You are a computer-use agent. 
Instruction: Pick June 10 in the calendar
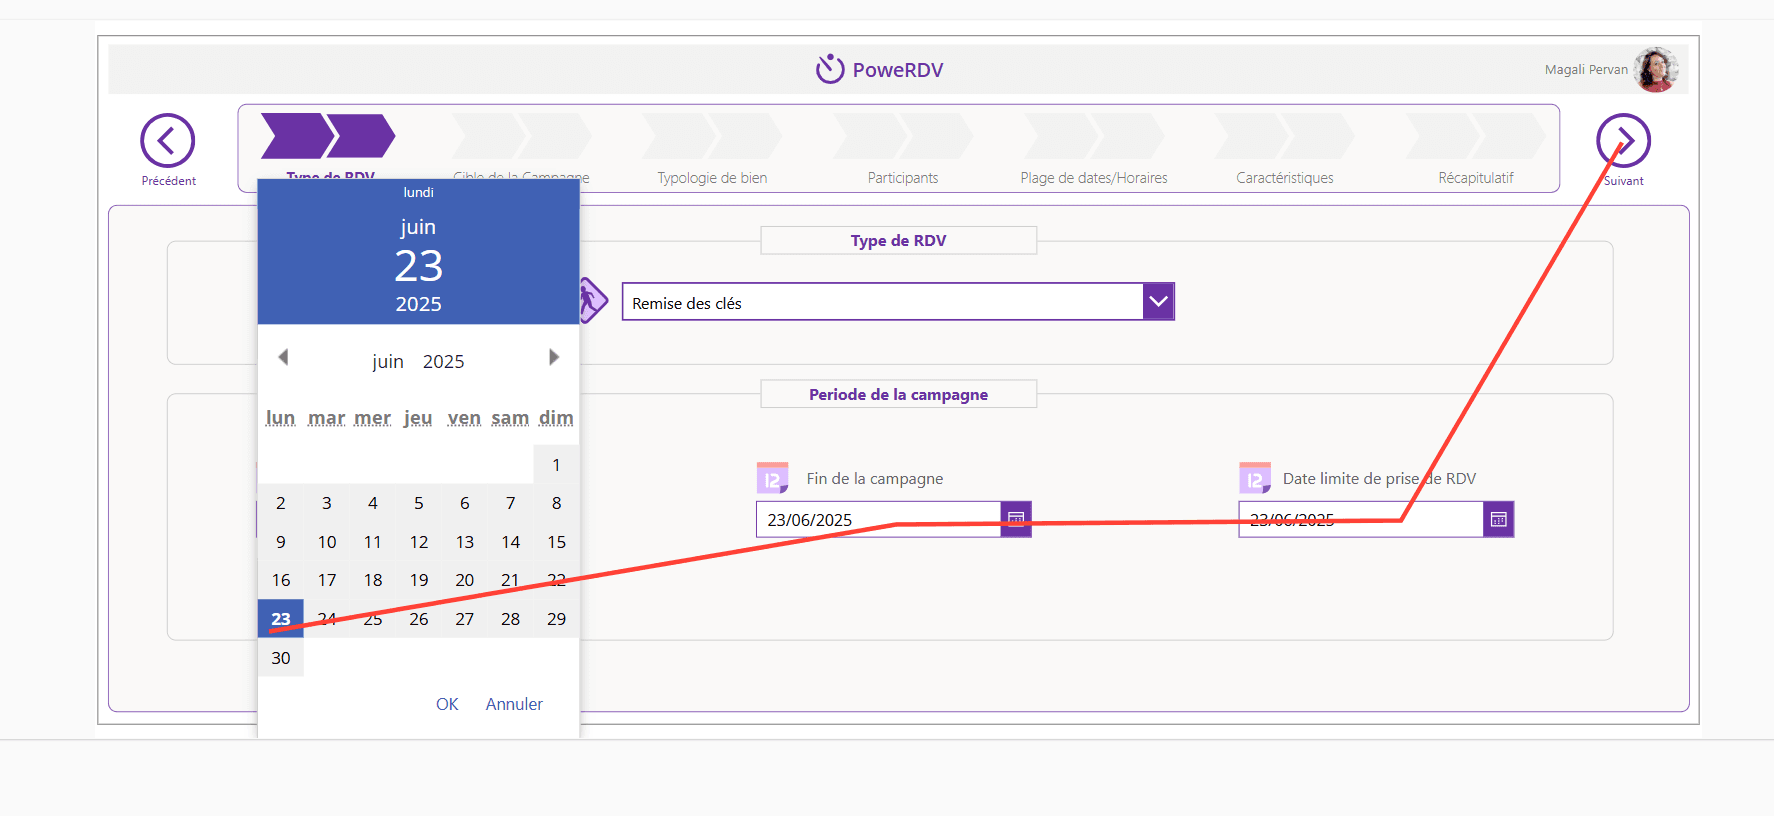[x=327, y=542]
